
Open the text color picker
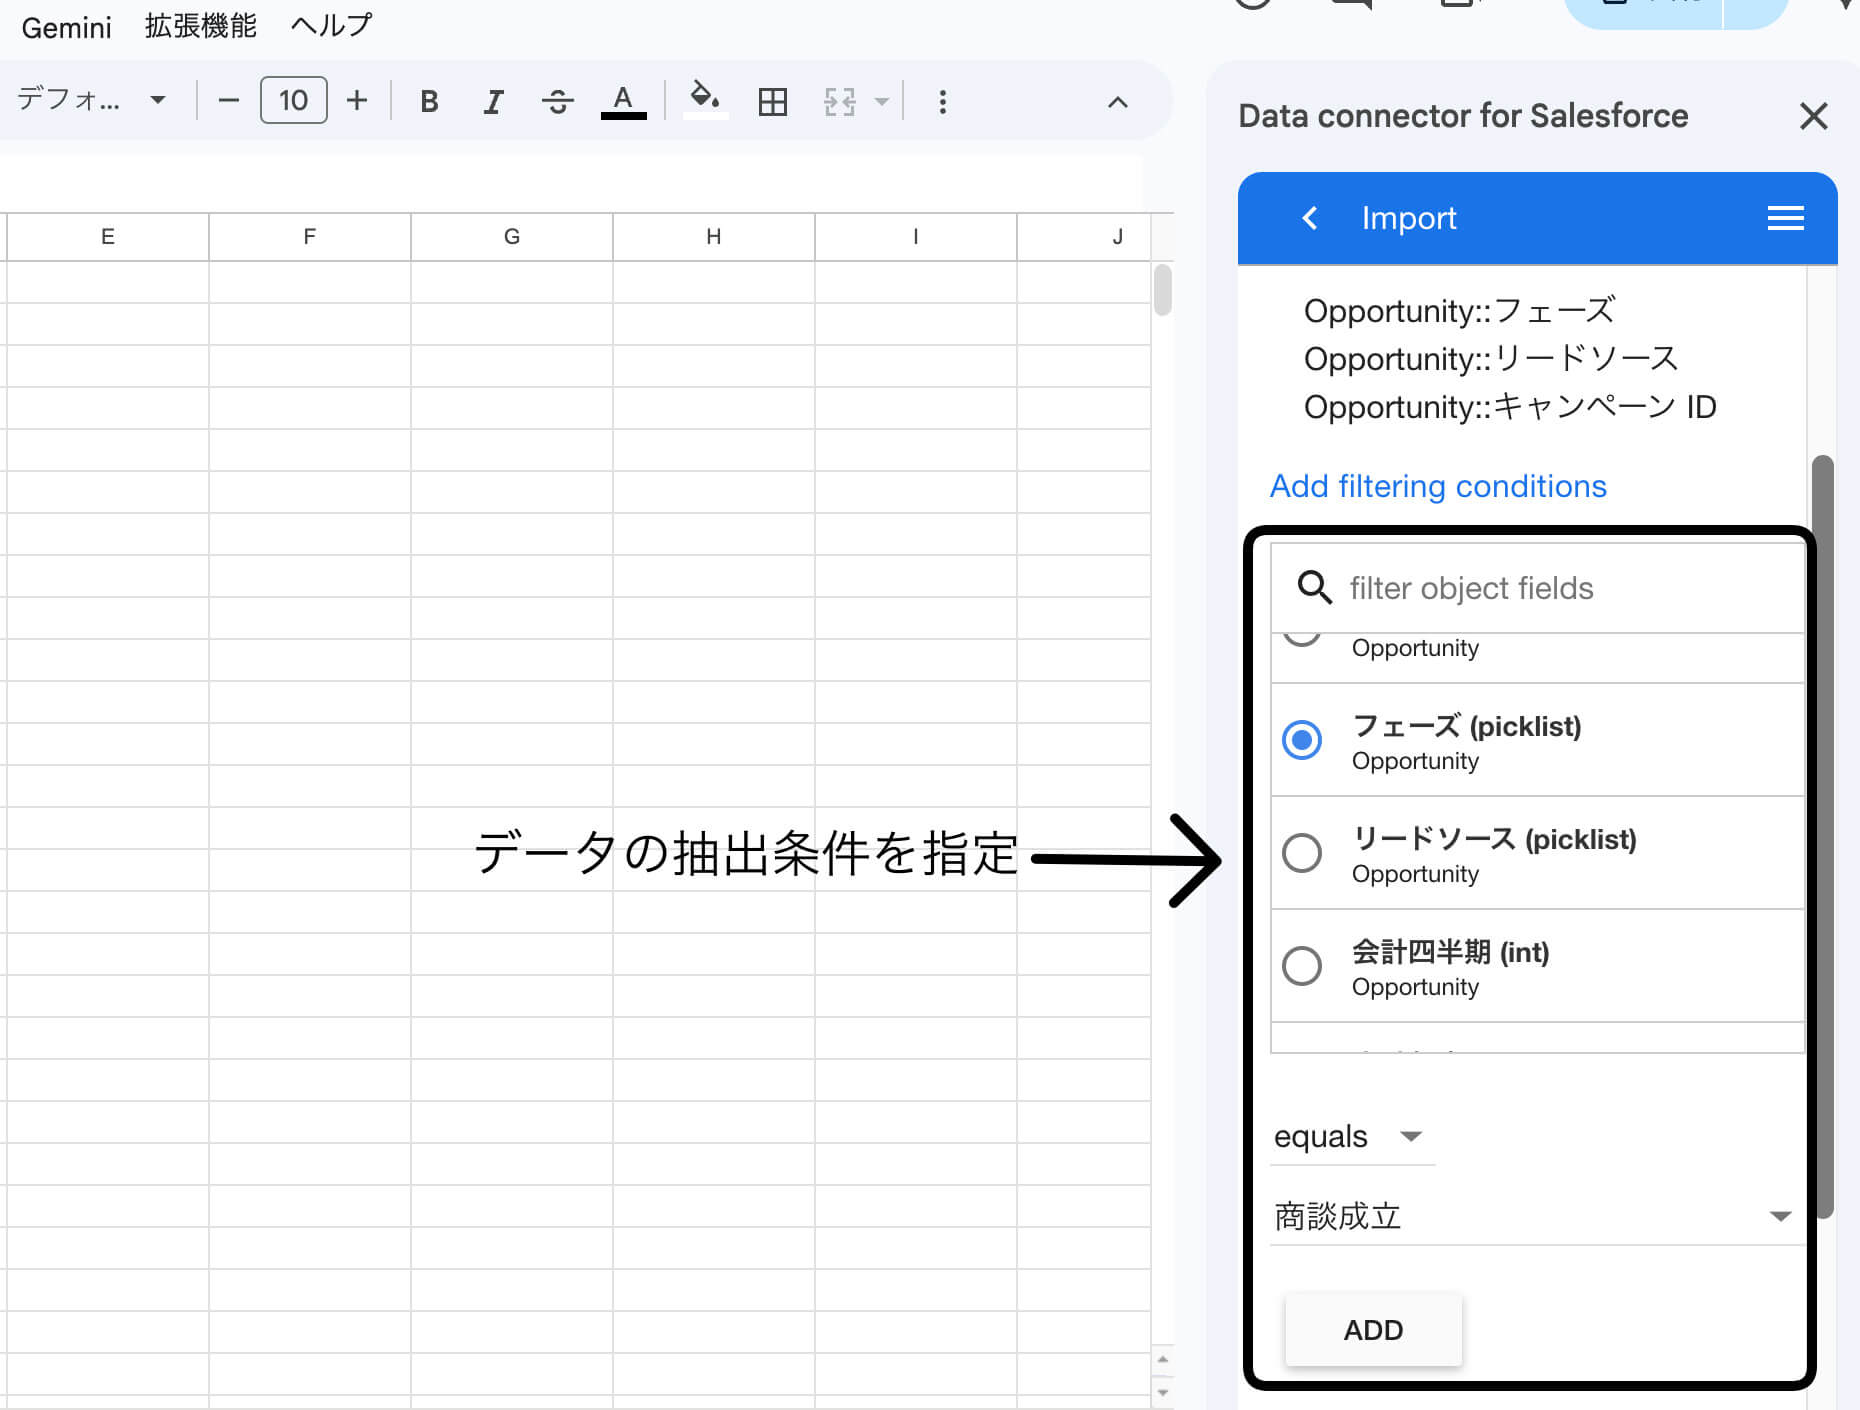623,100
